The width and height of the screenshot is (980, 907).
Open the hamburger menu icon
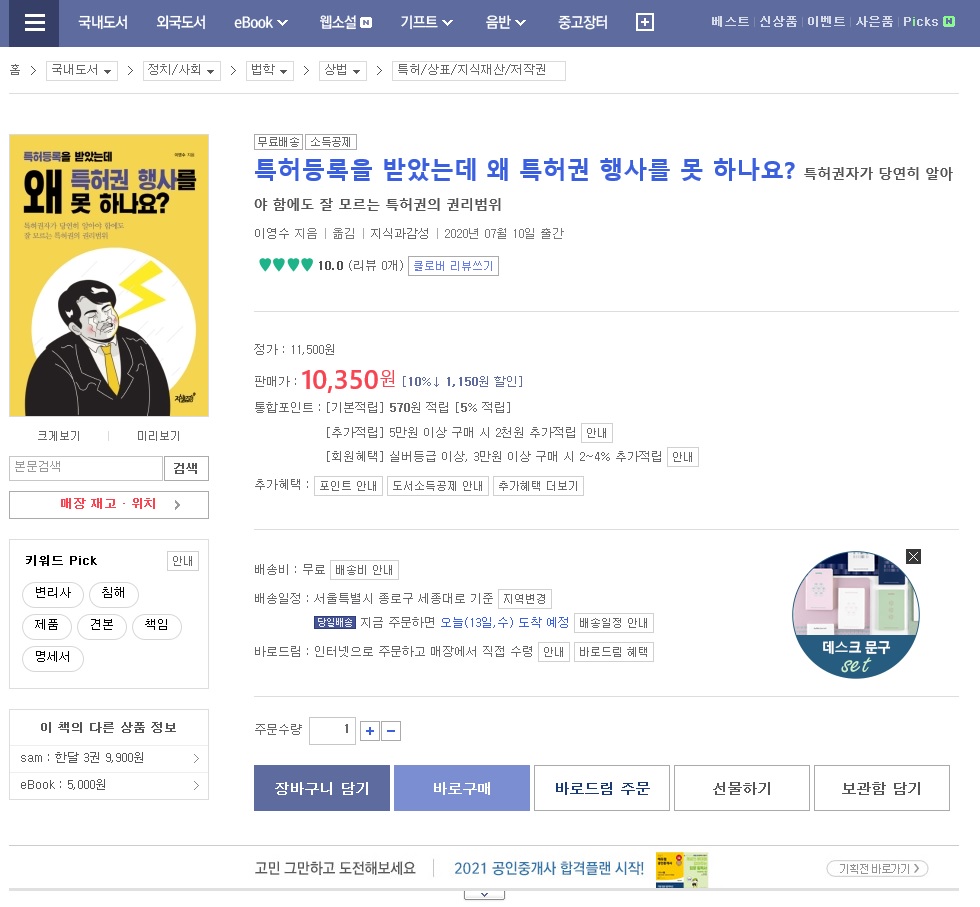point(34,23)
